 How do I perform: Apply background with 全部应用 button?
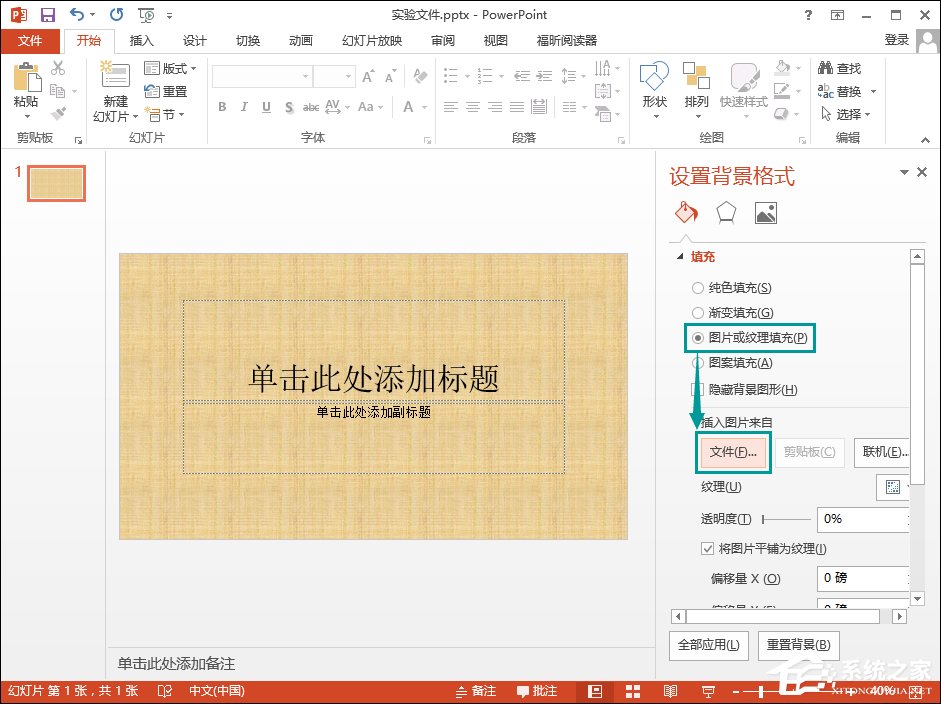[x=708, y=645]
